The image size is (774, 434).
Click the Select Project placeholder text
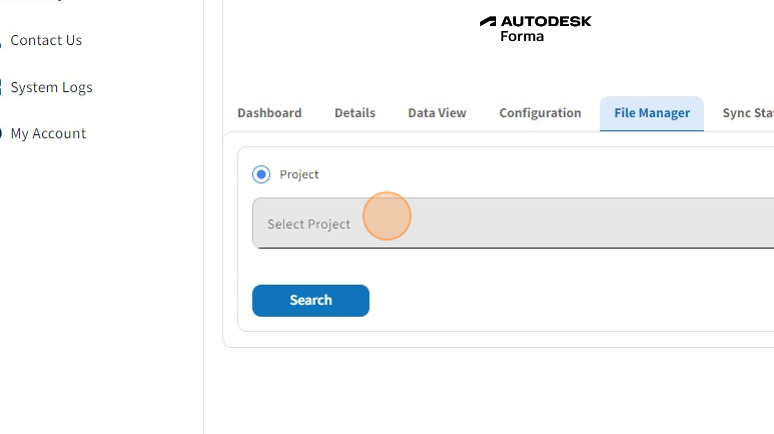point(309,224)
